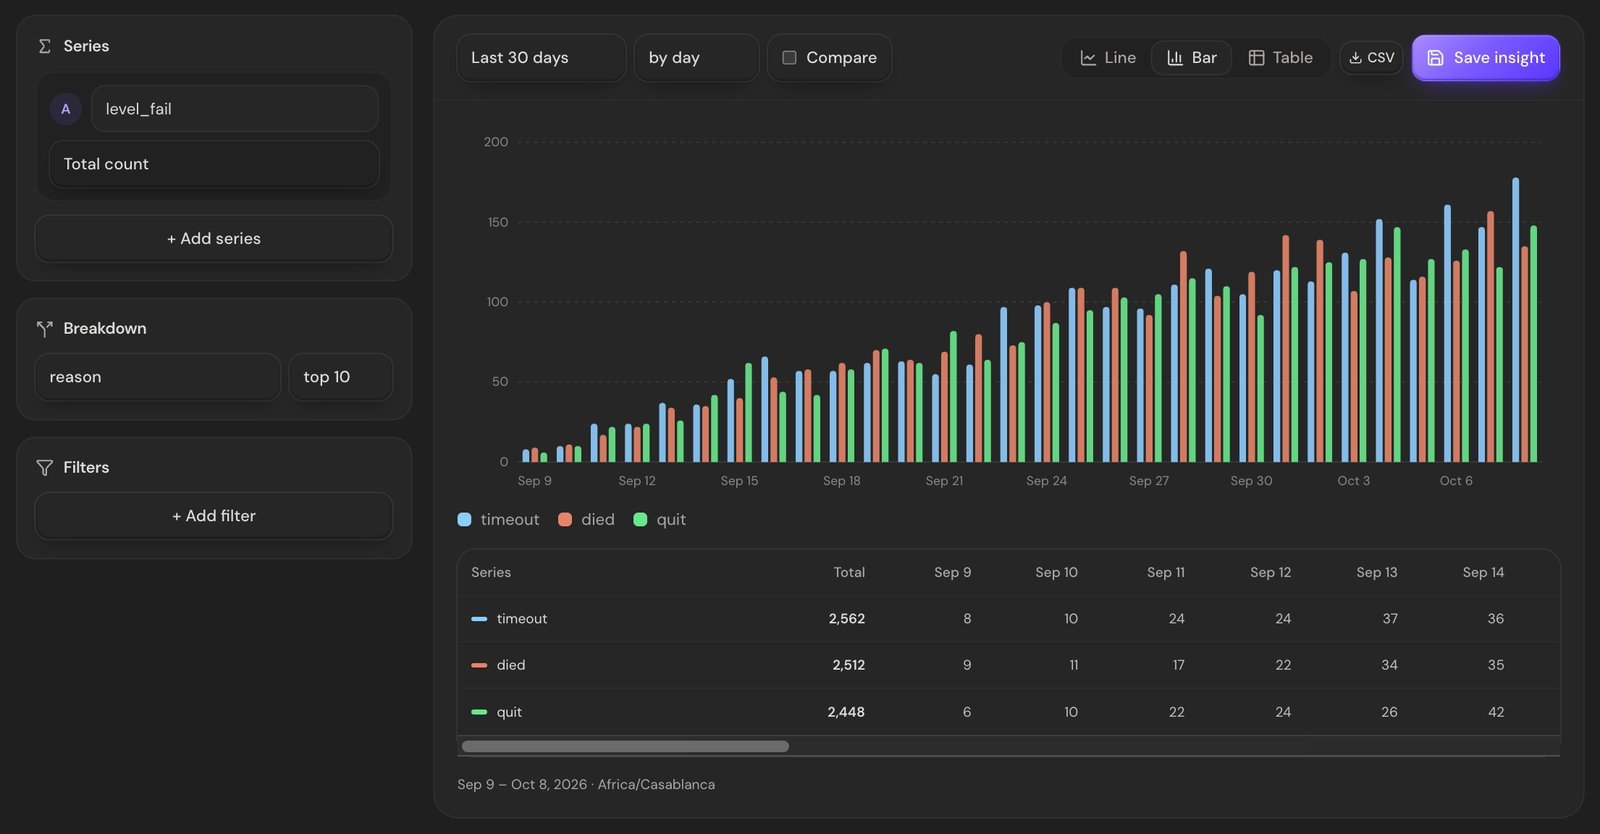Viewport: 1600px width, 834px height.
Task: Click the Line chart icon
Action: tap(1088, 58)
